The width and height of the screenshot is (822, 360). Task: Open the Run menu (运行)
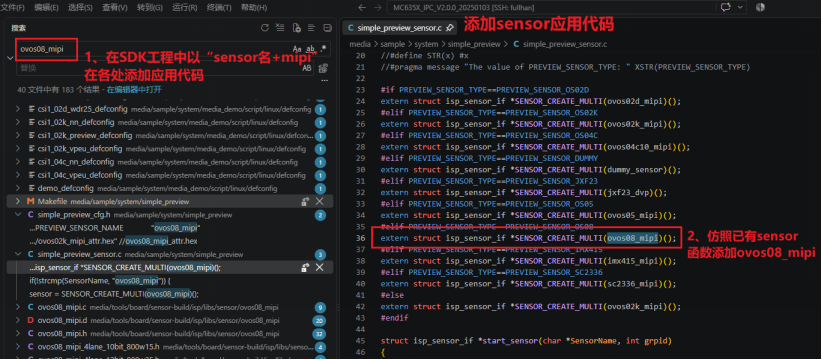pos(185,8)
